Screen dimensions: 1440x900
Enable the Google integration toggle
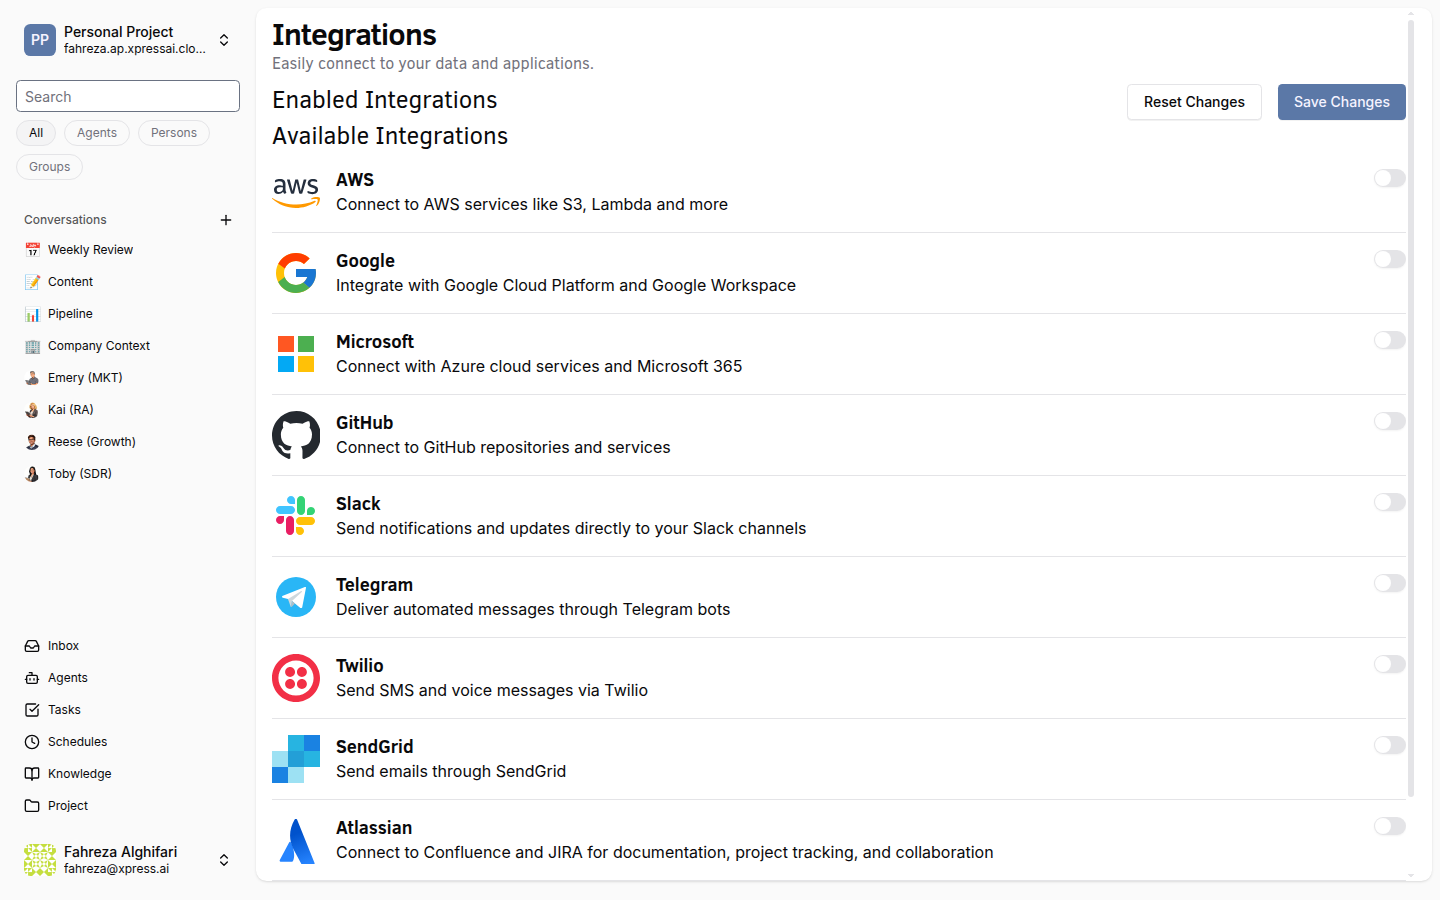[1390, 259]
